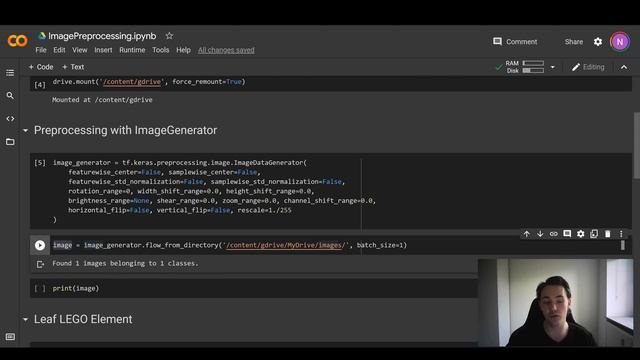Screen dimensions: 640x360
Task: Collapse the header with chevron up
Action: 624,67
